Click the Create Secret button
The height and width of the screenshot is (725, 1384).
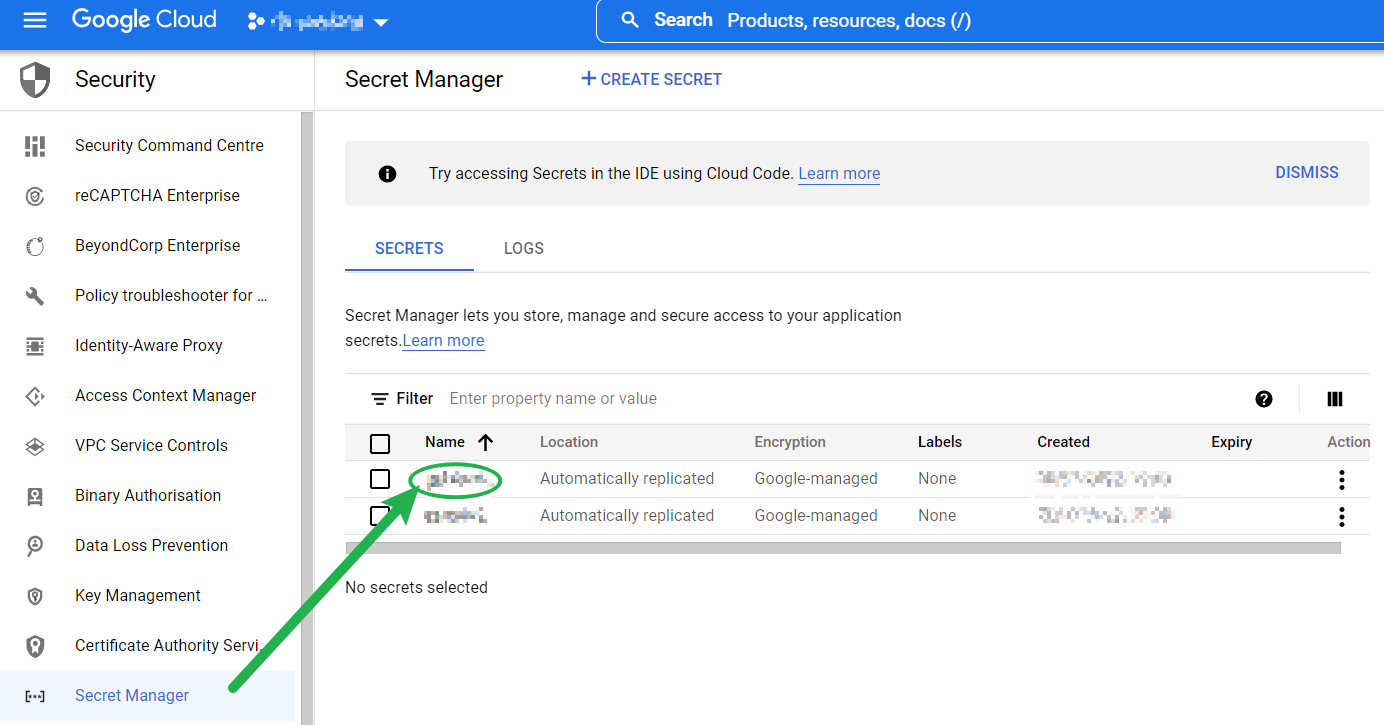click(651, 79)
